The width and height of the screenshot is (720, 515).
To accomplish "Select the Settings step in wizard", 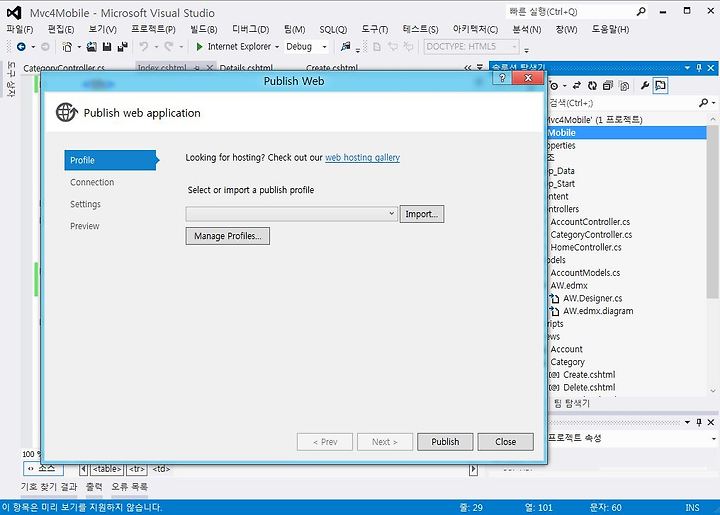I will click(85, 204).
